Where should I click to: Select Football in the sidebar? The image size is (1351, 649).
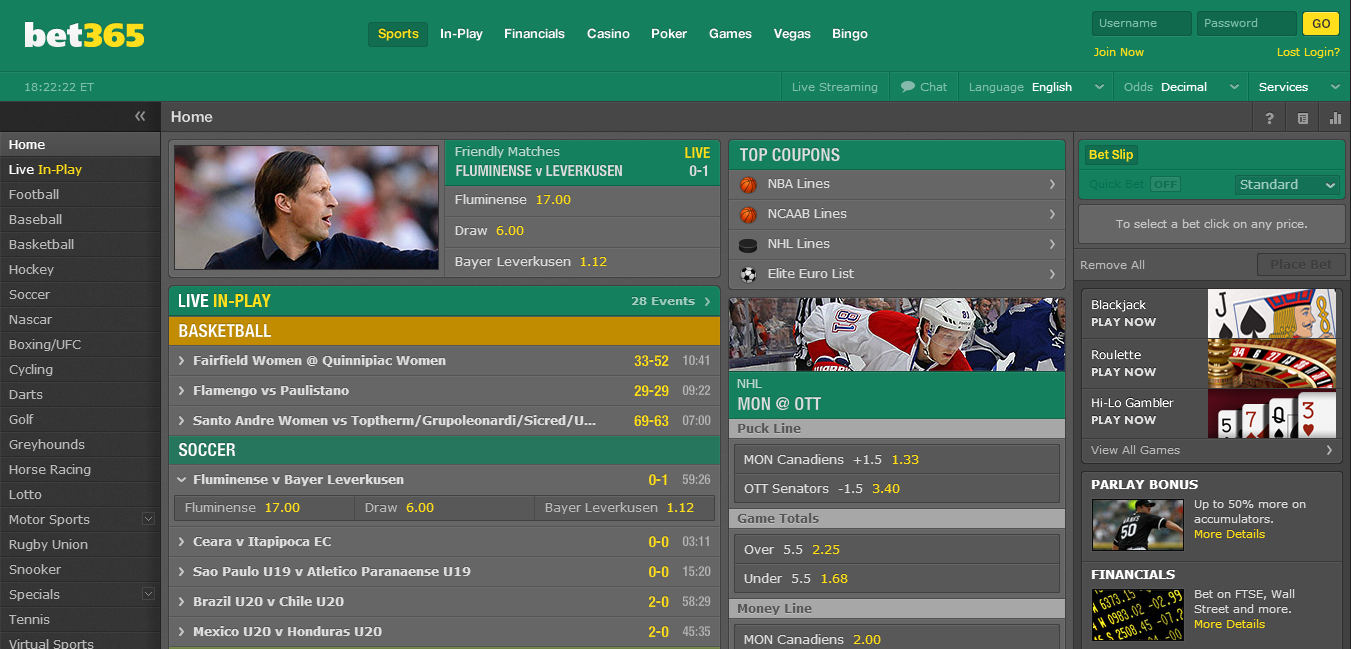(x=80, y=195)
